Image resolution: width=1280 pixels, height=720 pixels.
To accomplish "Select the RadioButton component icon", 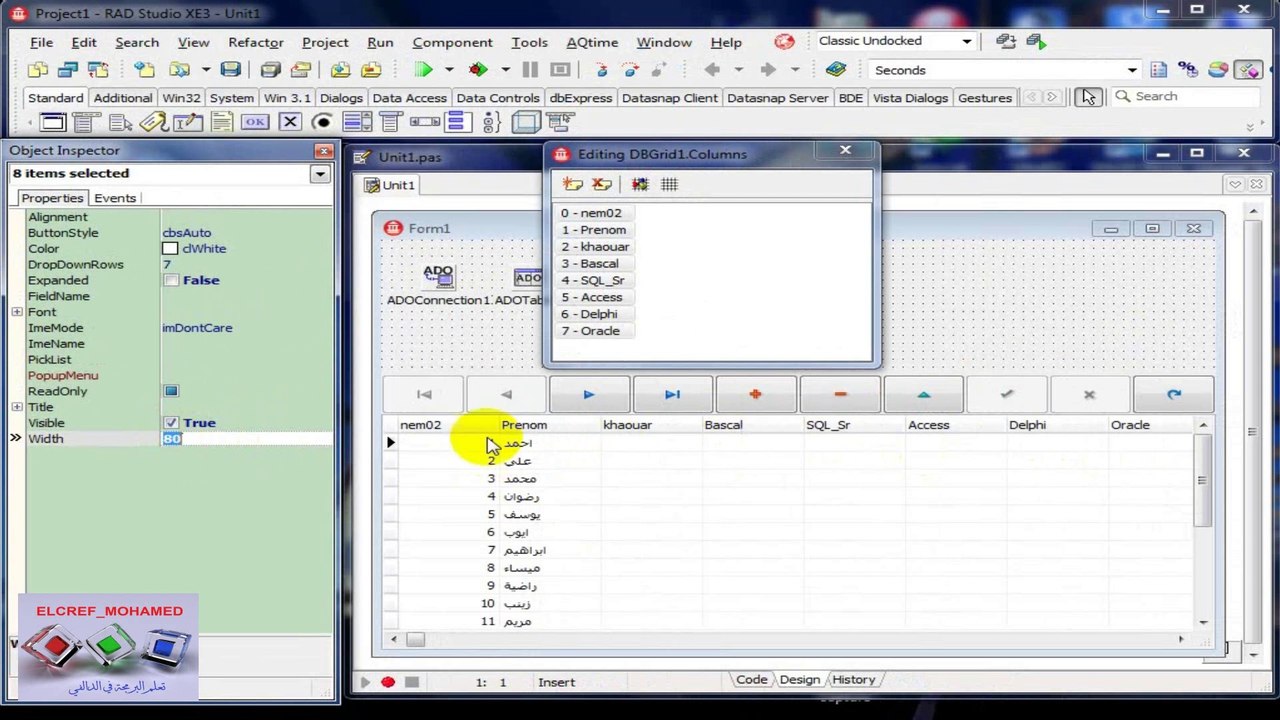I will (322, 122).
